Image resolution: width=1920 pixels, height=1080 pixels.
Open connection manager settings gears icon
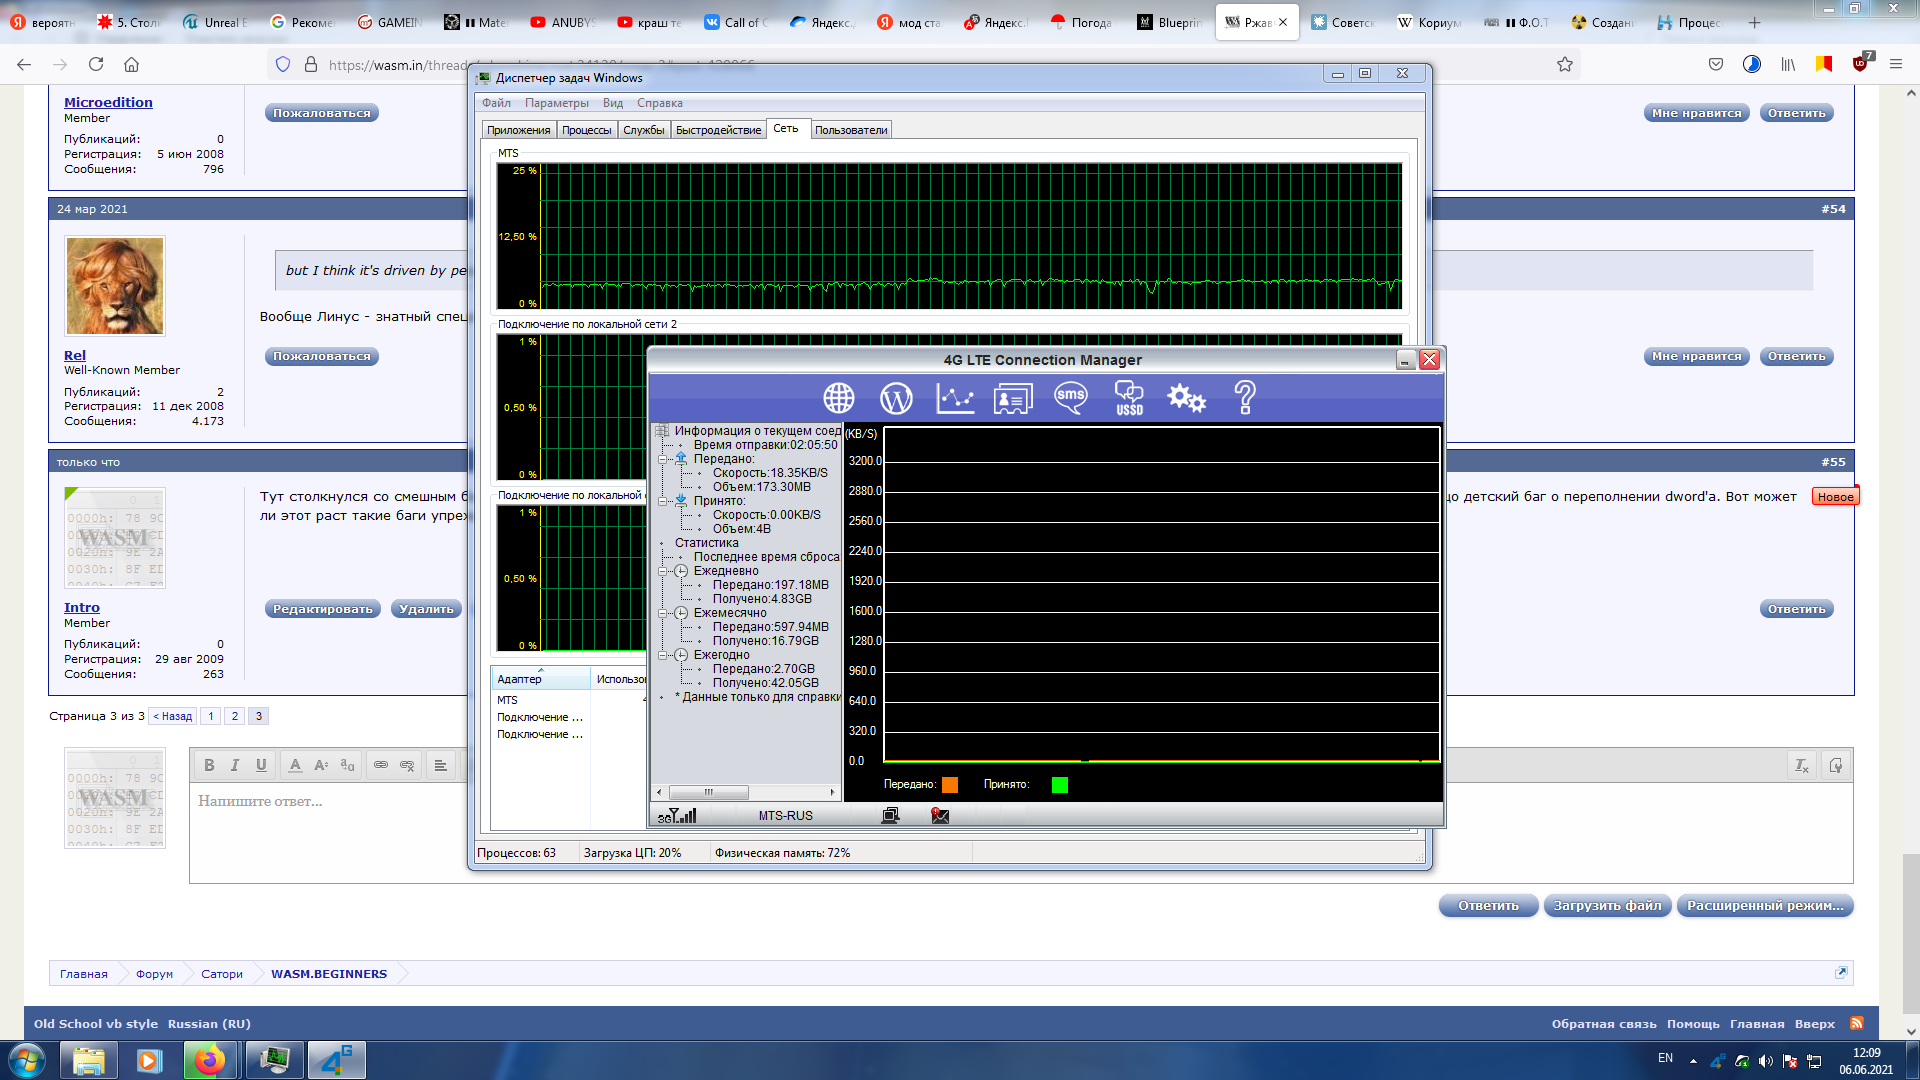pyautogui.click(x=1186, y=398)
